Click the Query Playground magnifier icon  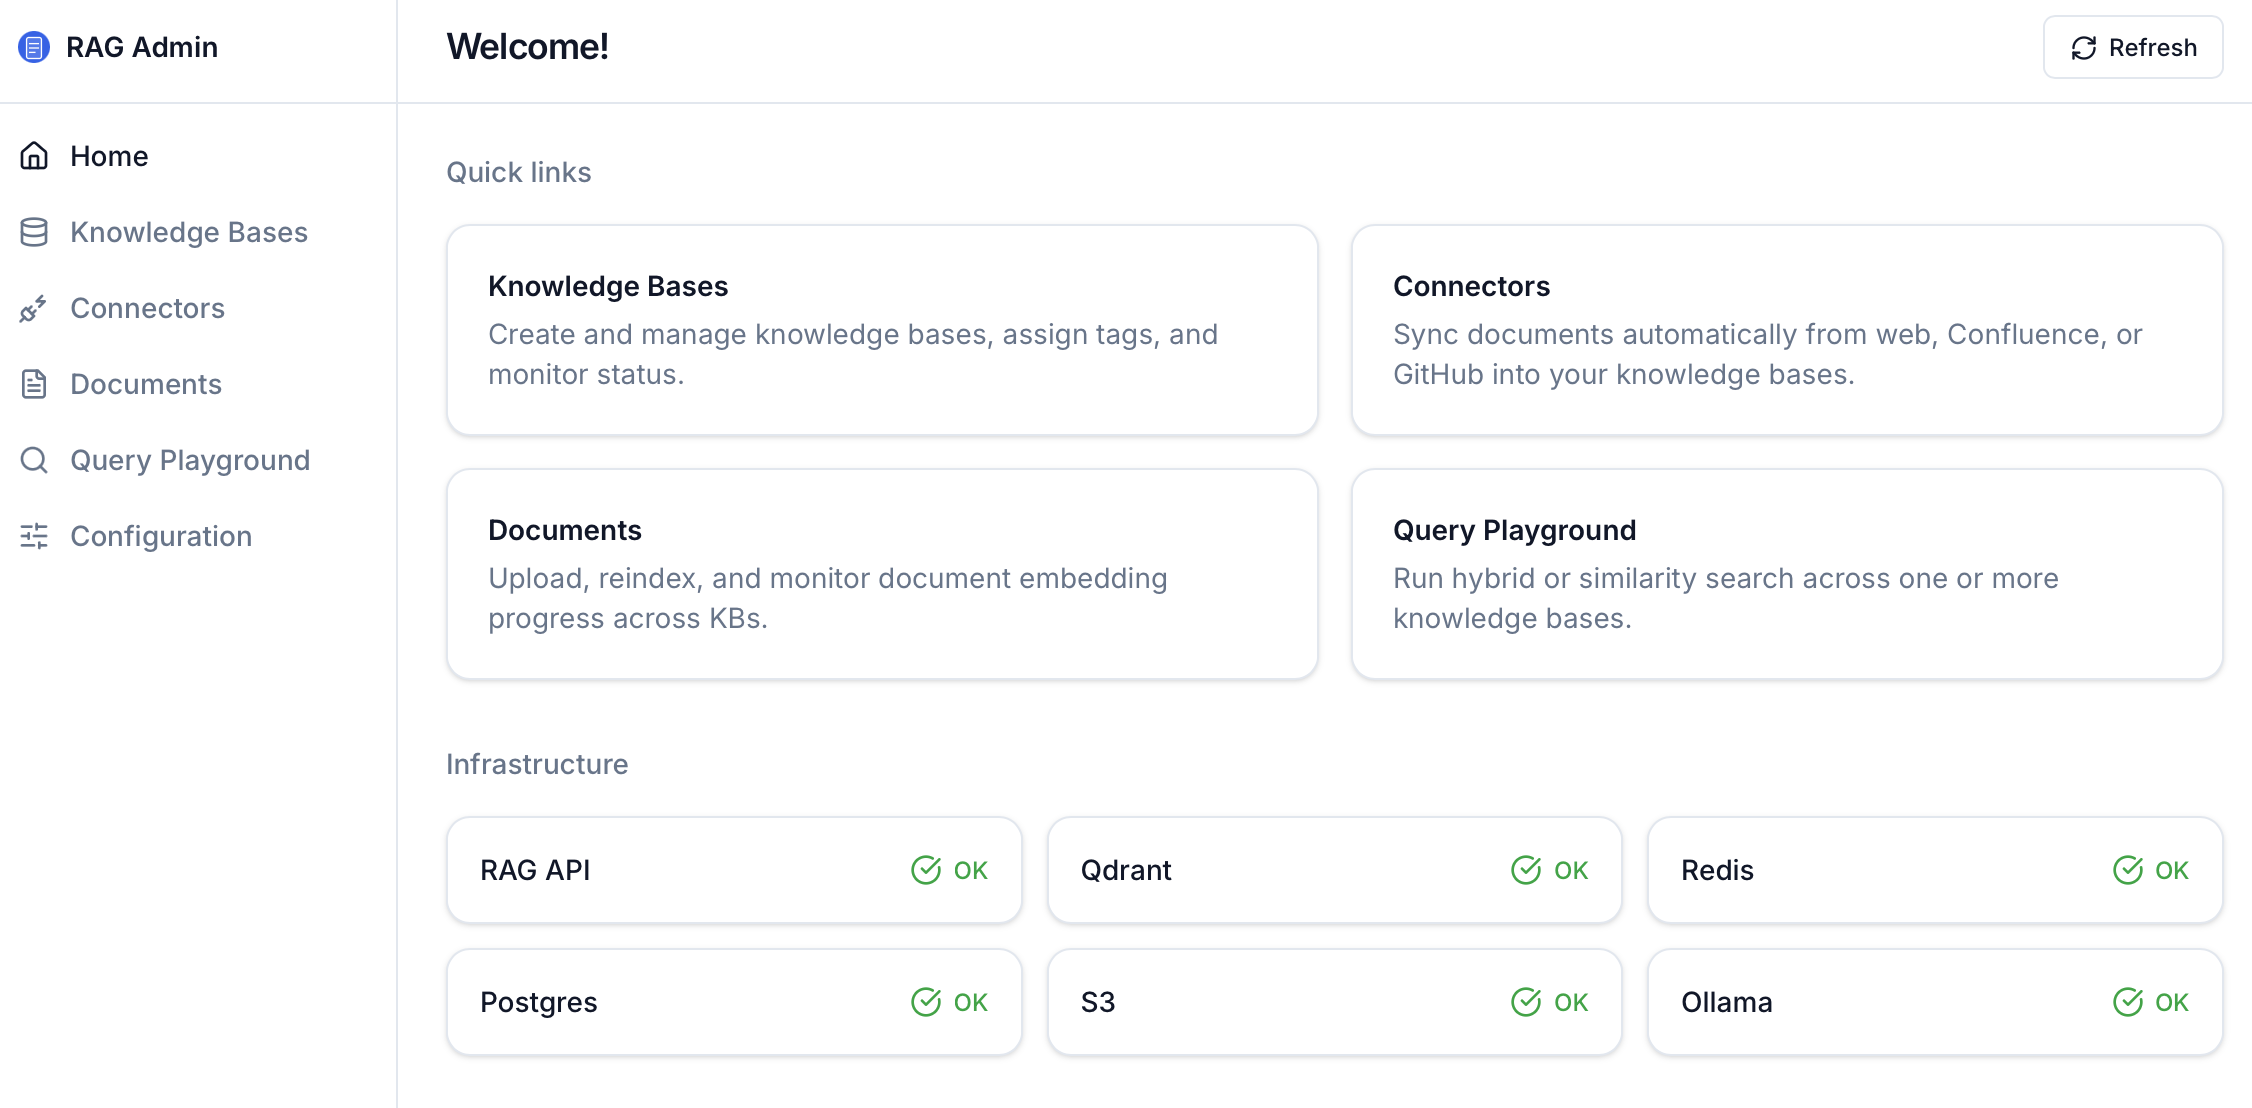[x=34, y=460]
